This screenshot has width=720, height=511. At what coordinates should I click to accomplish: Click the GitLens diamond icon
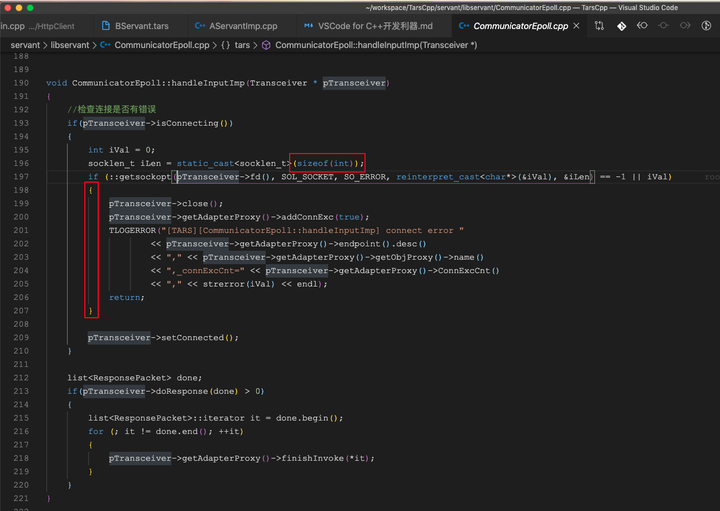coord(621,26)
